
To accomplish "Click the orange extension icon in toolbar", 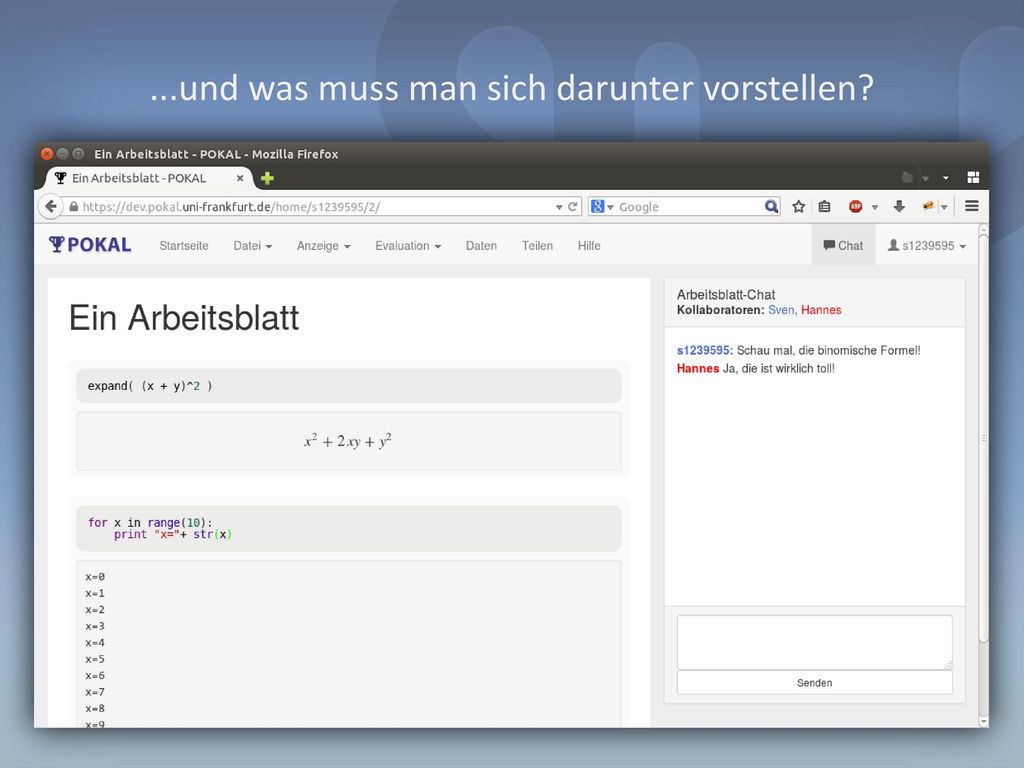I will [x=928, y=206].
